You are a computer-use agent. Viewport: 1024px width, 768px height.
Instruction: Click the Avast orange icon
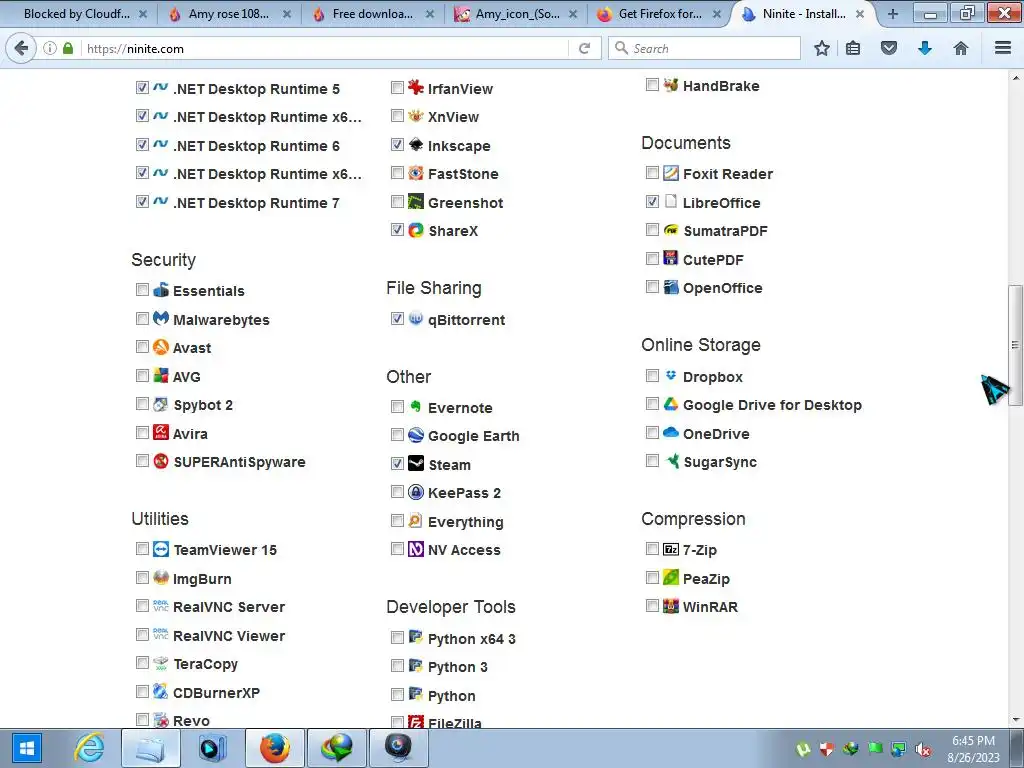(x=161, y=347)
